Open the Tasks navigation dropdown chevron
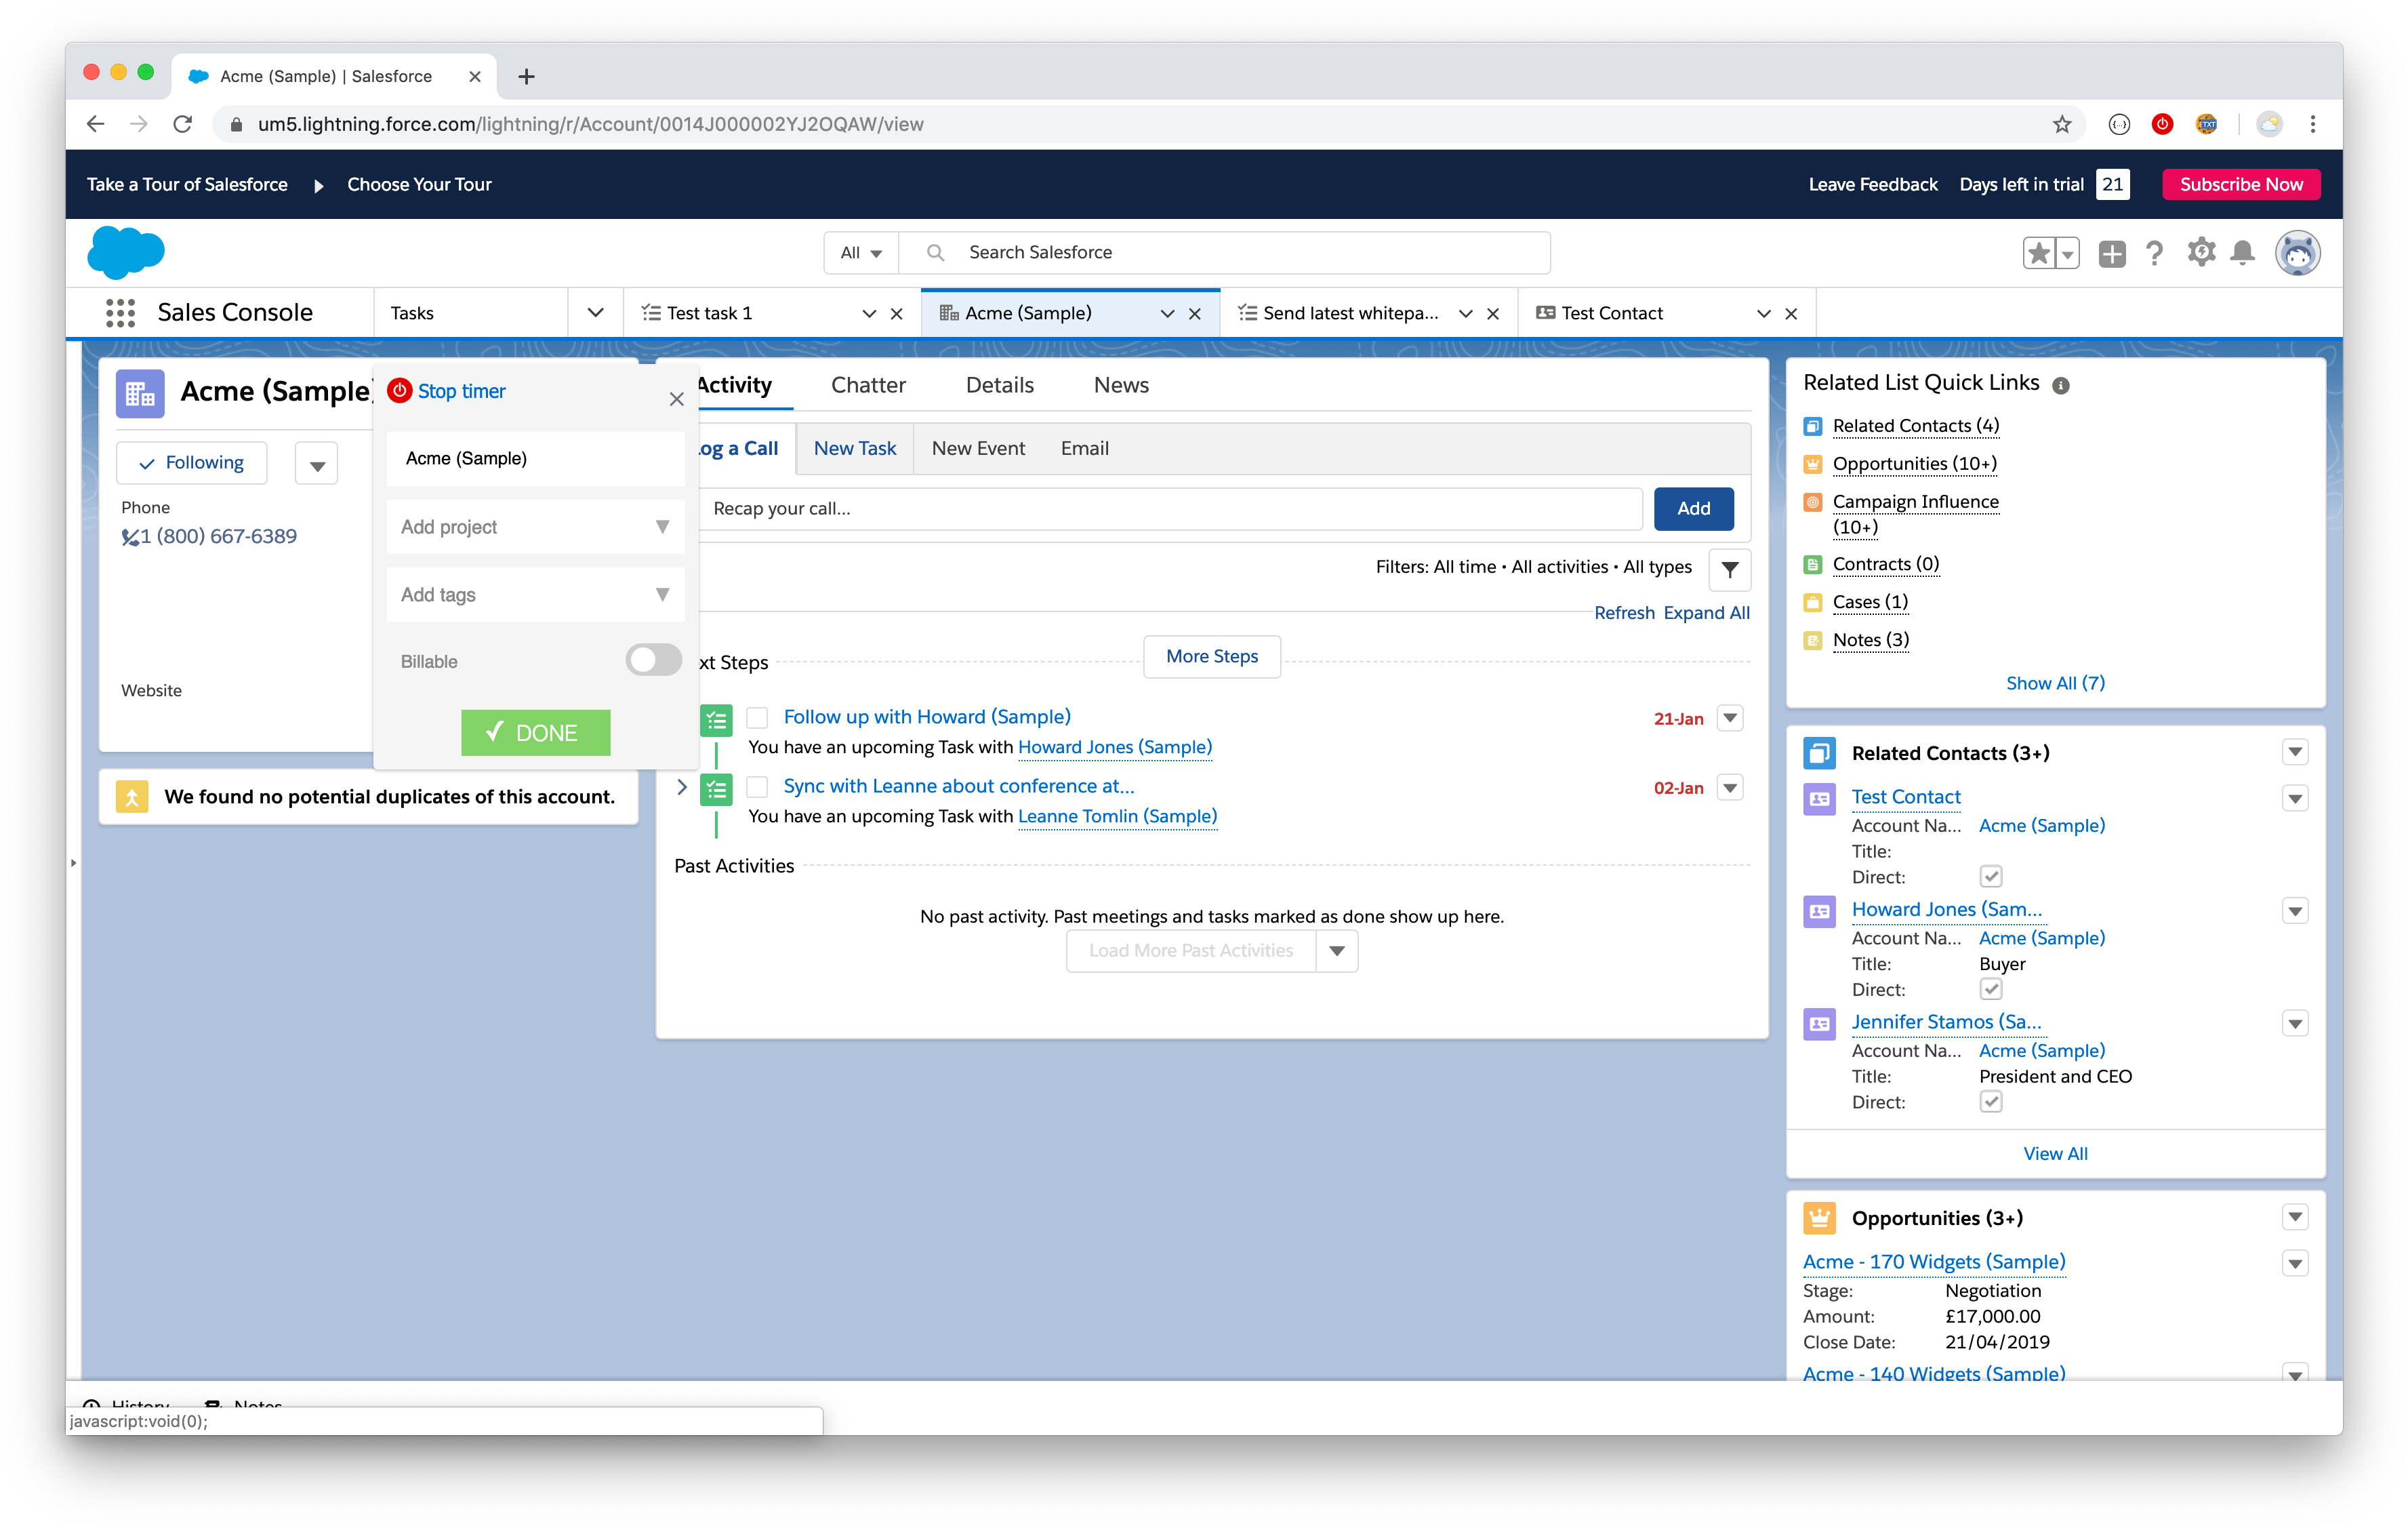 click(595, 313)
